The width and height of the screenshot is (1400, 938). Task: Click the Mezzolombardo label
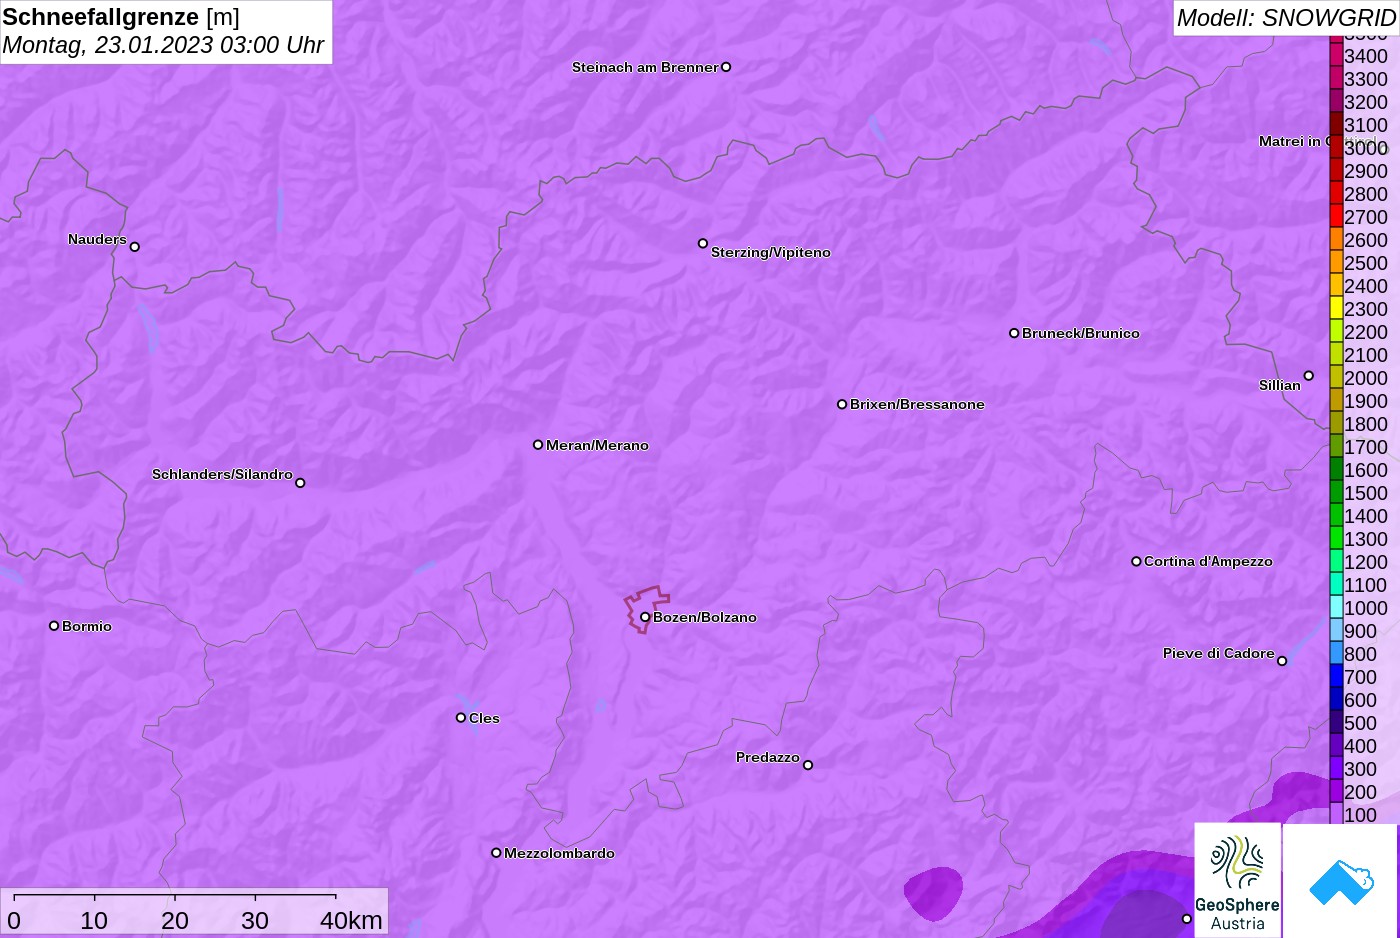pos(559,853)
